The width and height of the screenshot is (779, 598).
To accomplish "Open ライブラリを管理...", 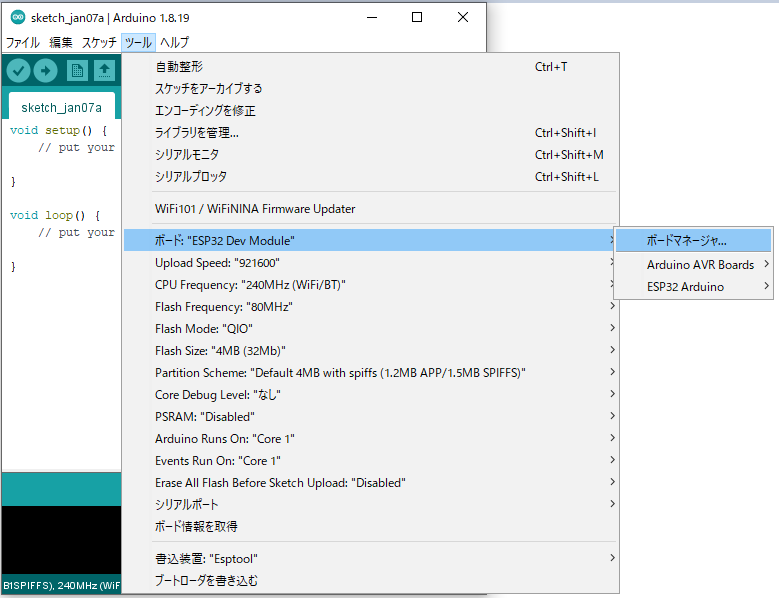I will point(371,133).
